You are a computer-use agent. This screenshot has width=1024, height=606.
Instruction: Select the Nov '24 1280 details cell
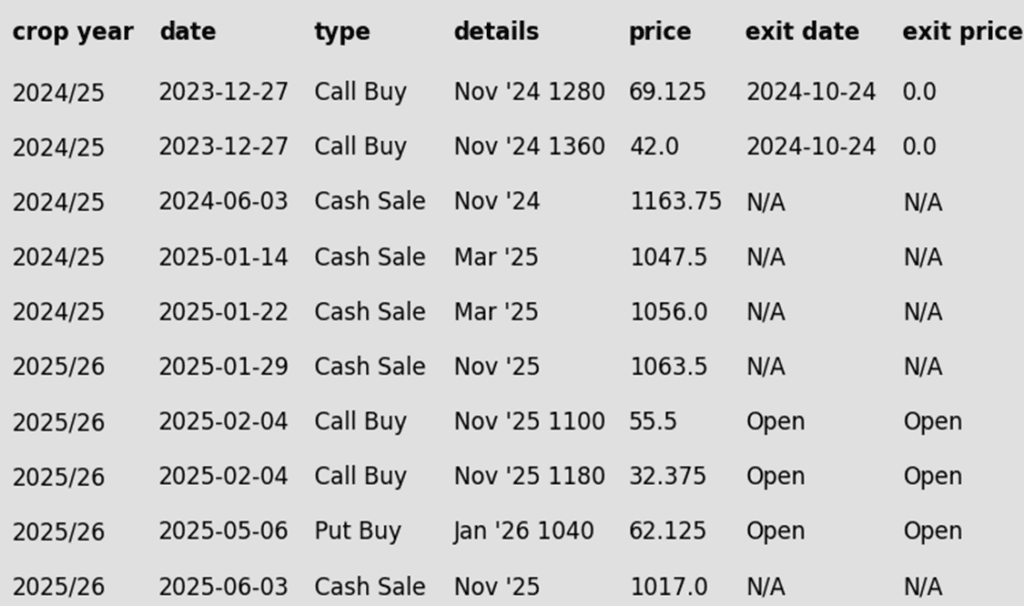530,91
